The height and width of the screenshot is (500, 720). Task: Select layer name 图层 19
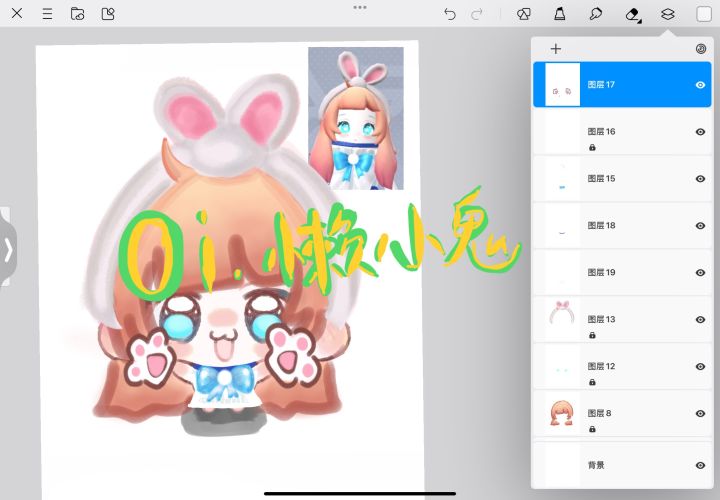coord(601,272)
